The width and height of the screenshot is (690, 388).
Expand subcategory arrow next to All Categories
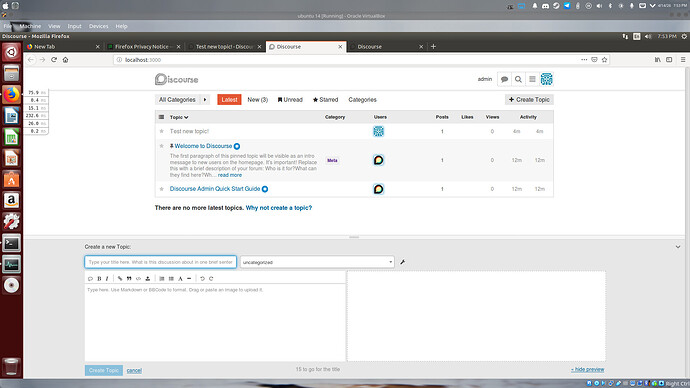[205, 100]
